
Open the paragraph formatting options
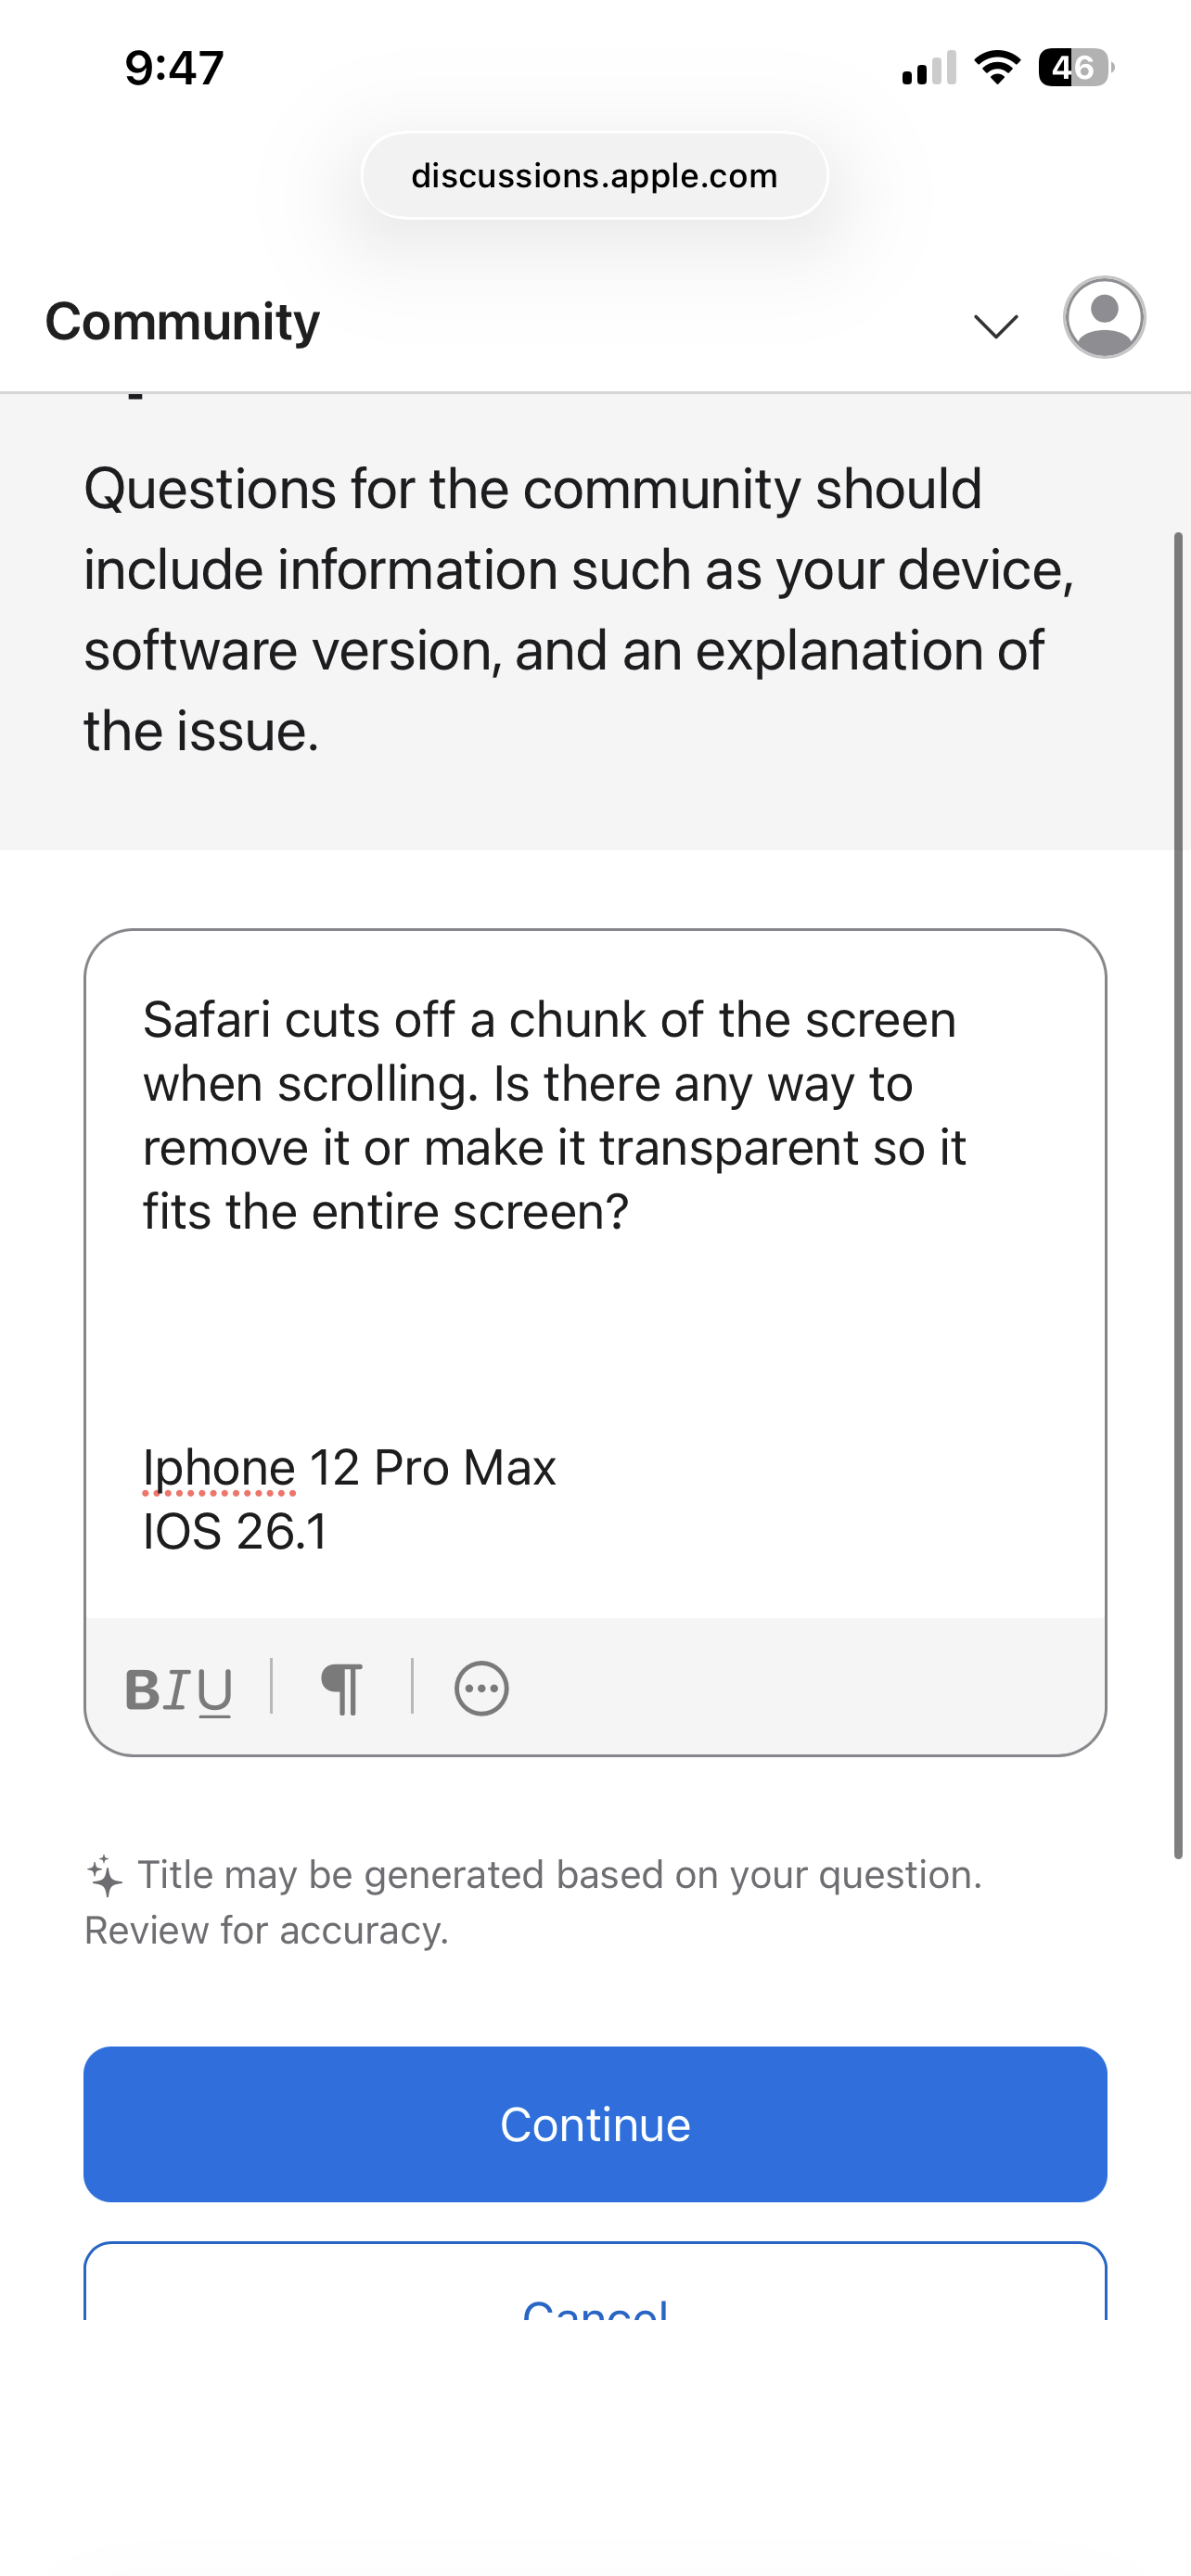coord(342,1690)
